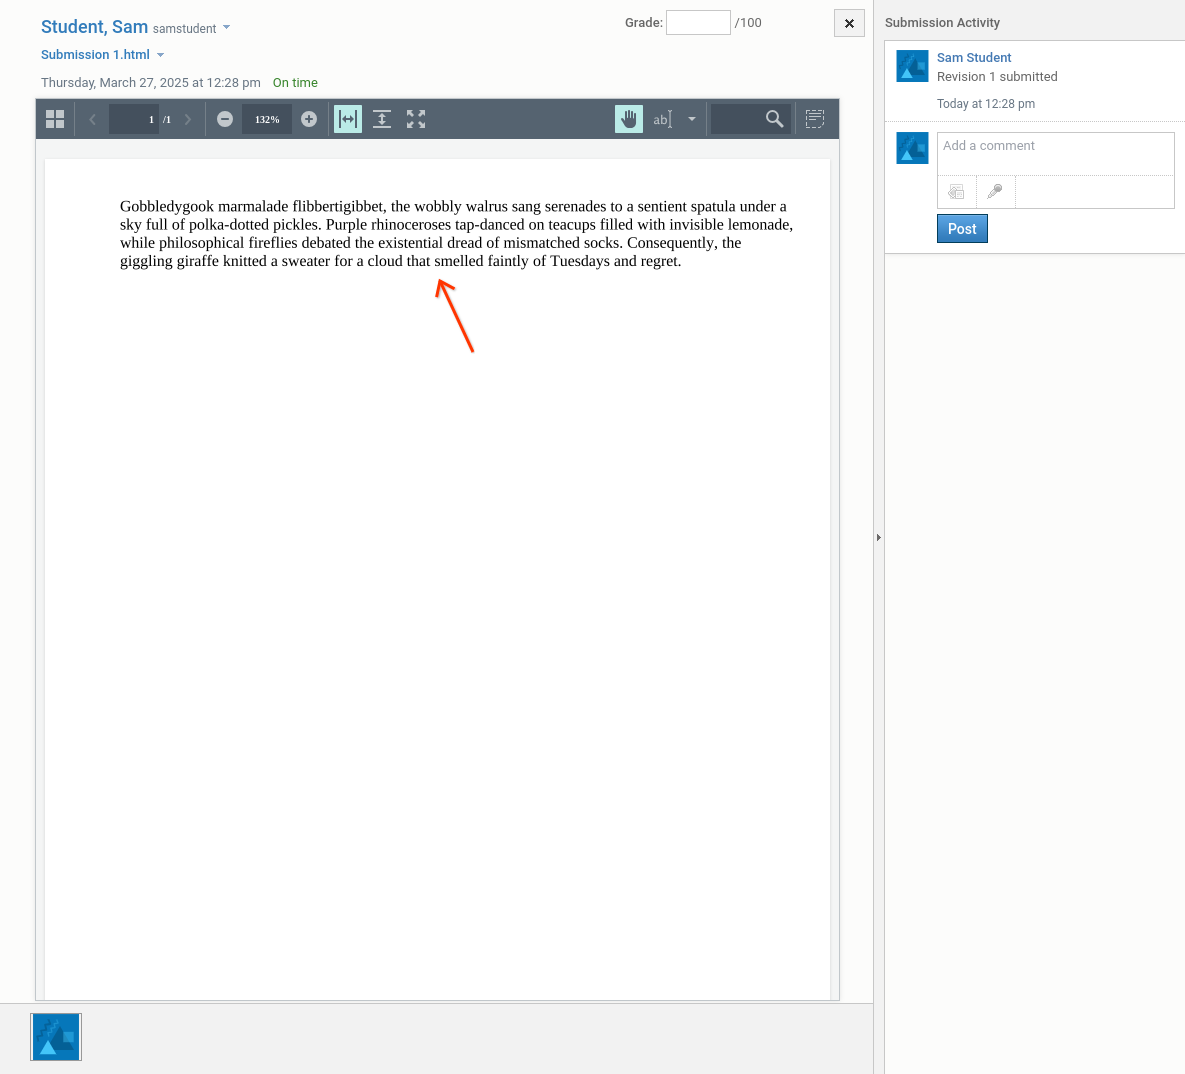
Task: Record audio comment with microphone icon
Action: click(x=995, y=192)
